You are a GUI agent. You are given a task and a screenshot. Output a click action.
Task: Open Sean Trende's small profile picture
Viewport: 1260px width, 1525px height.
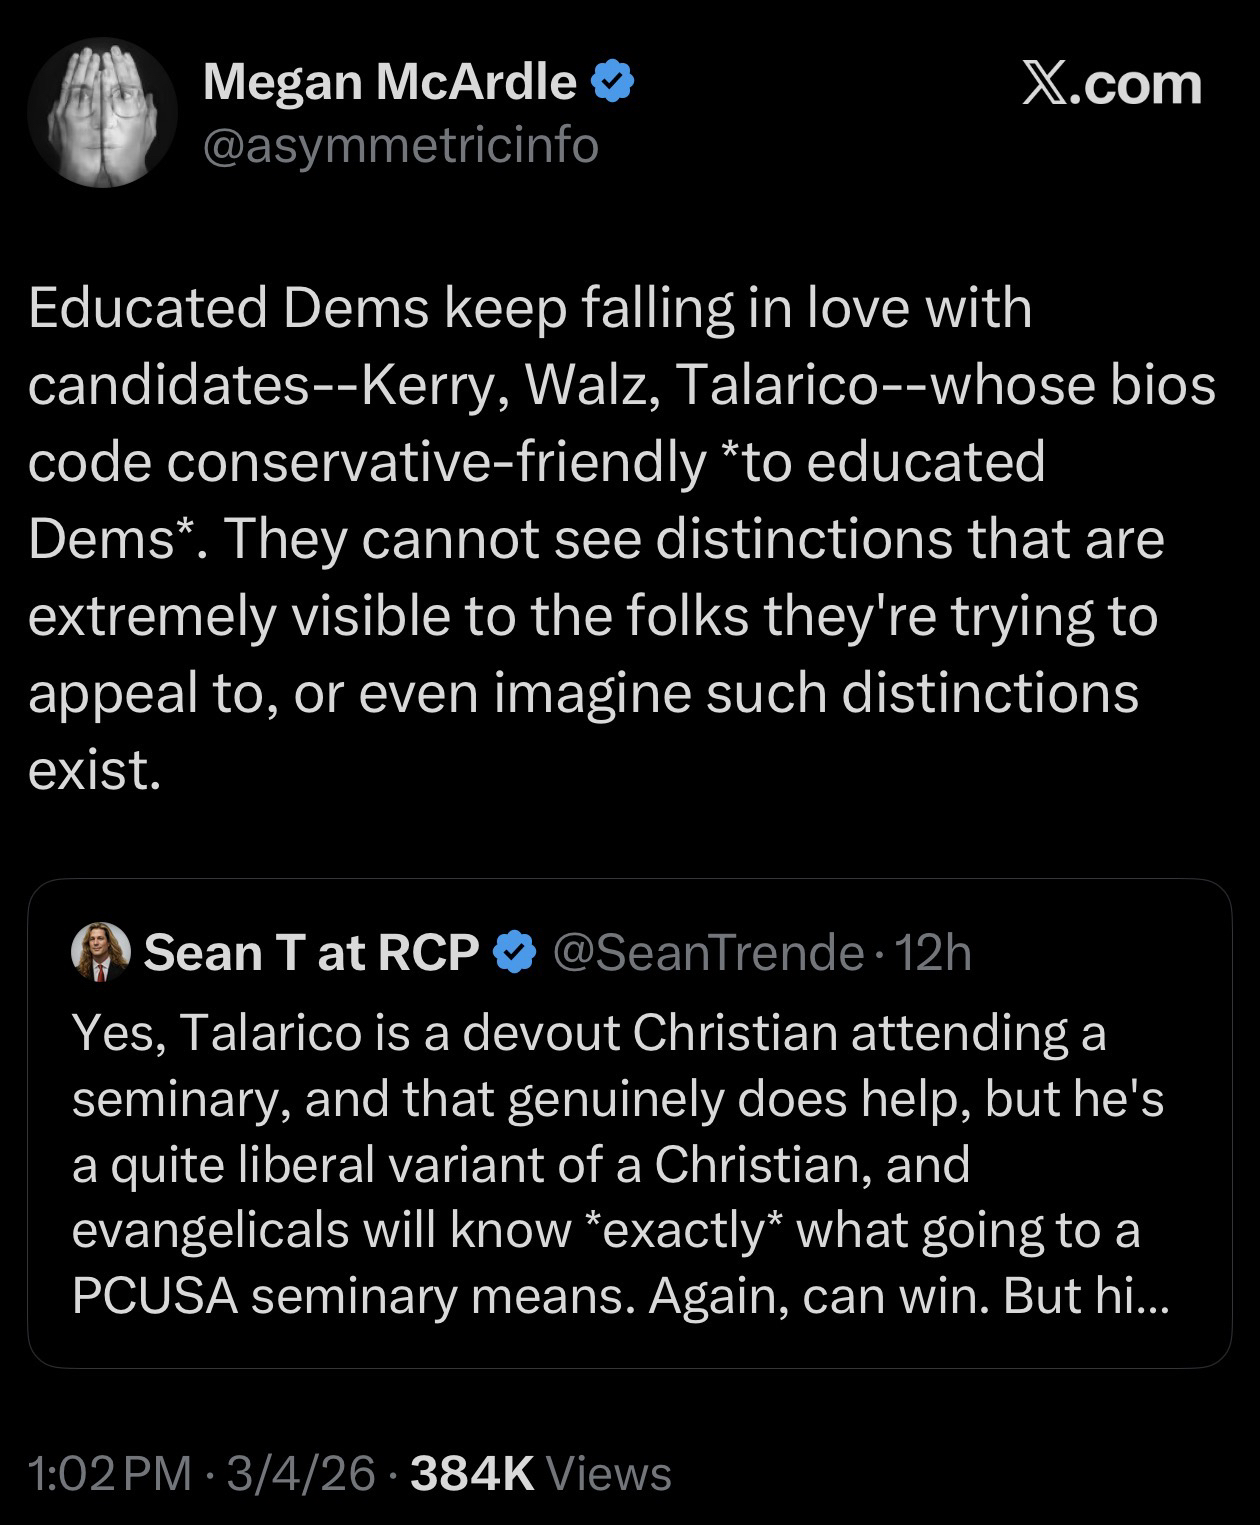(101, 951)
